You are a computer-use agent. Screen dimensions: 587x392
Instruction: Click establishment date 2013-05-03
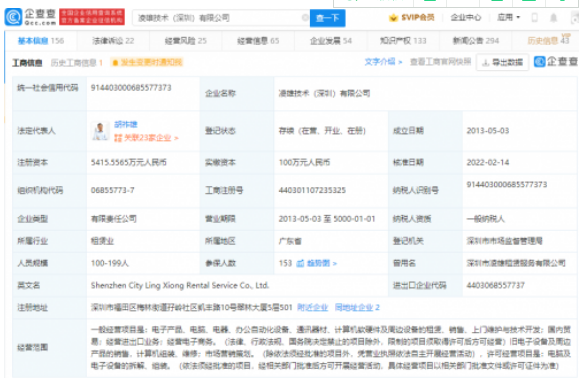(x=488, y=131)
